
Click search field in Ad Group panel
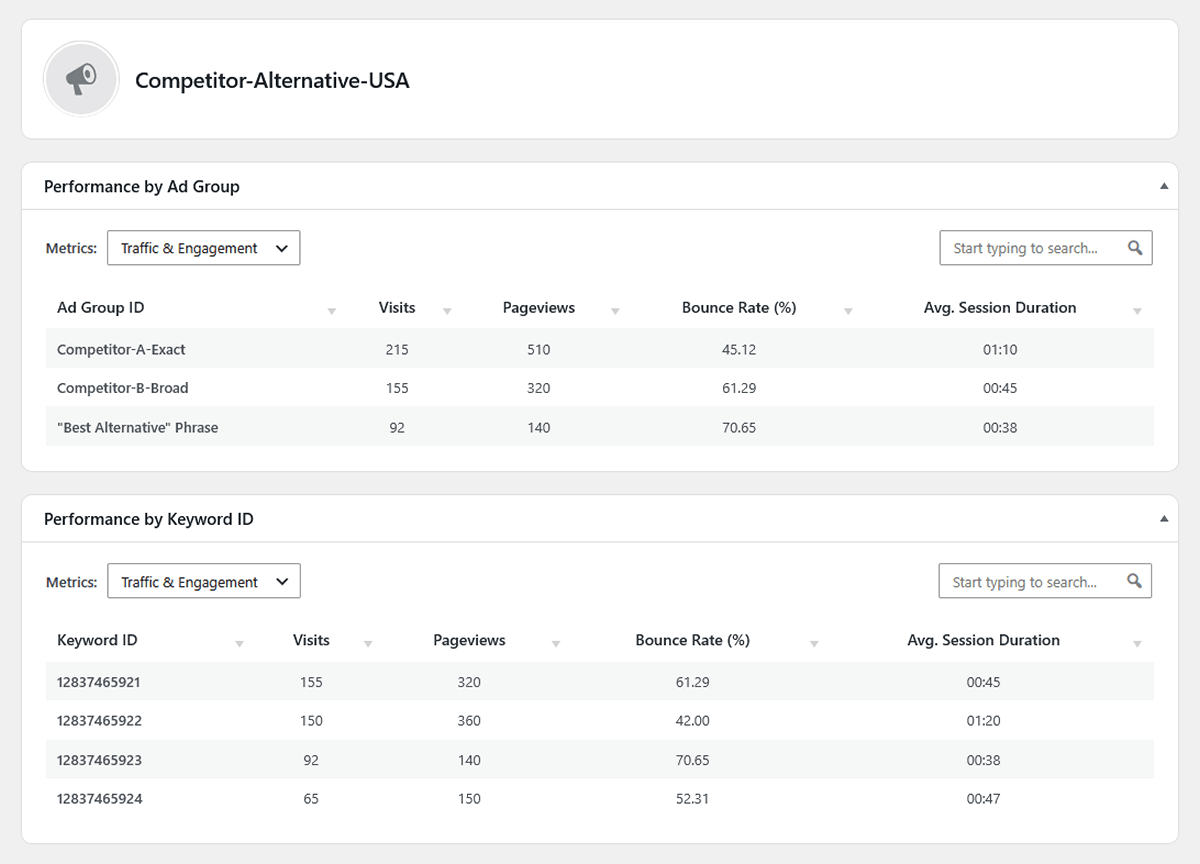point(1046,248)
